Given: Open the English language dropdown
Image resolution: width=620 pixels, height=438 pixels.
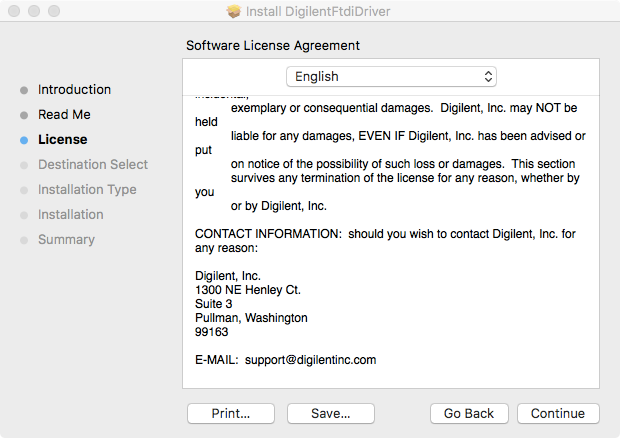Looking at the screenshot, I should click(x=391, y=76).
